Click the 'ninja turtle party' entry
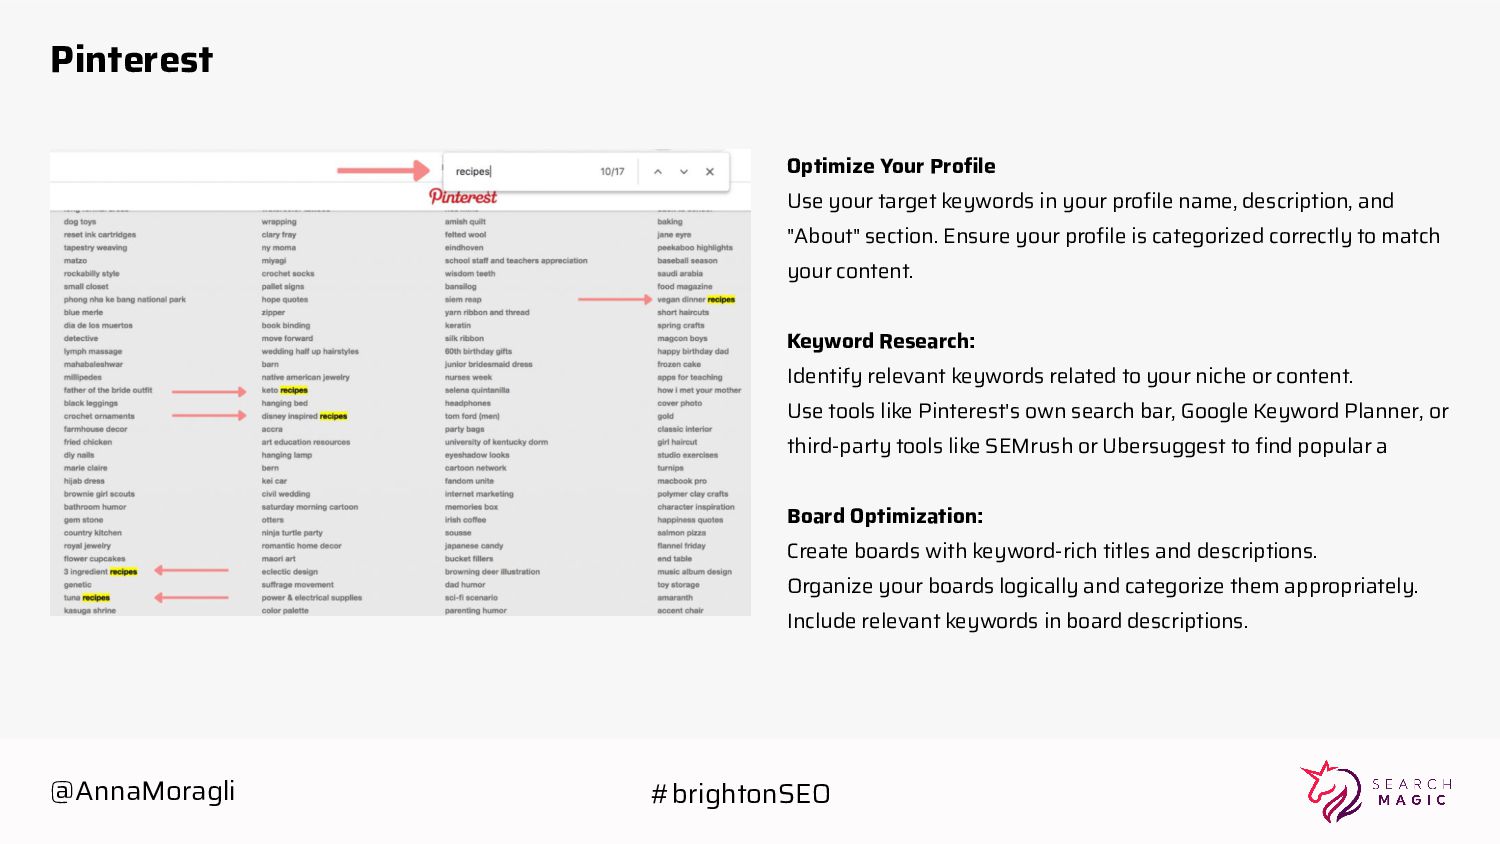Image resolution: width=1500 pixels, height=844 pixels. pos(292,533)
